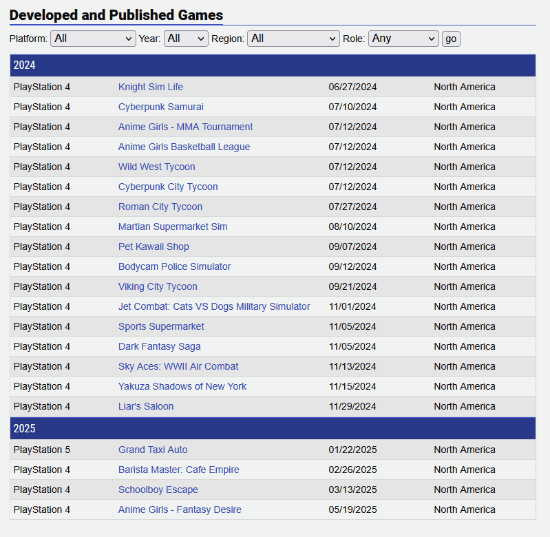Click the go button
The image size is (550, 537).
click(451, 39)
